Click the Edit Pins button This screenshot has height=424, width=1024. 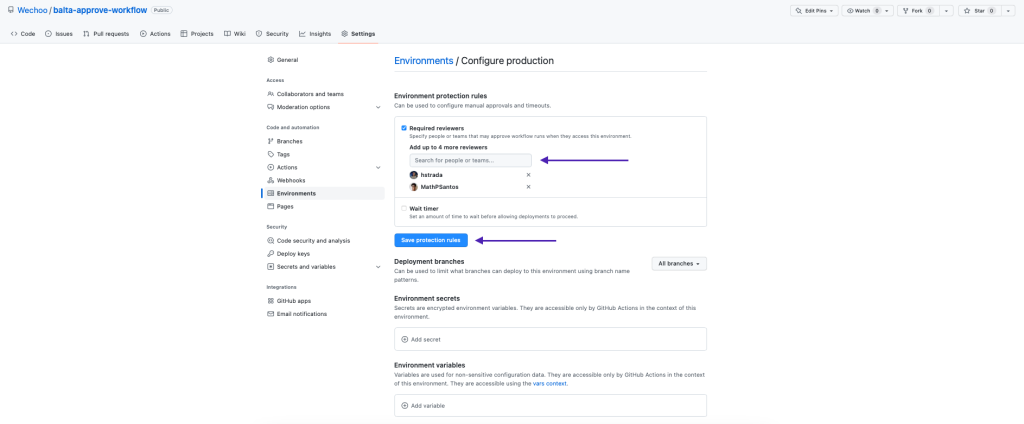tap(813, 11)
